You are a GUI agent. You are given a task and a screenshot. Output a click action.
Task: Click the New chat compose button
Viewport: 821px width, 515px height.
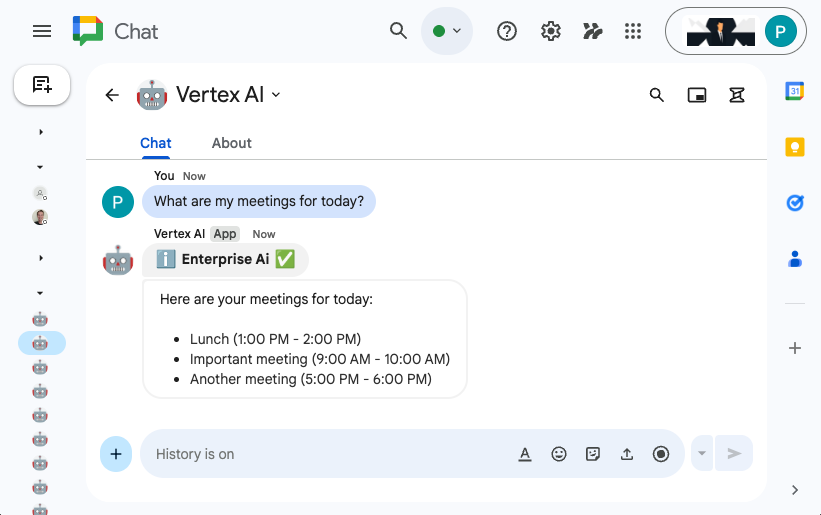(42, 85)
